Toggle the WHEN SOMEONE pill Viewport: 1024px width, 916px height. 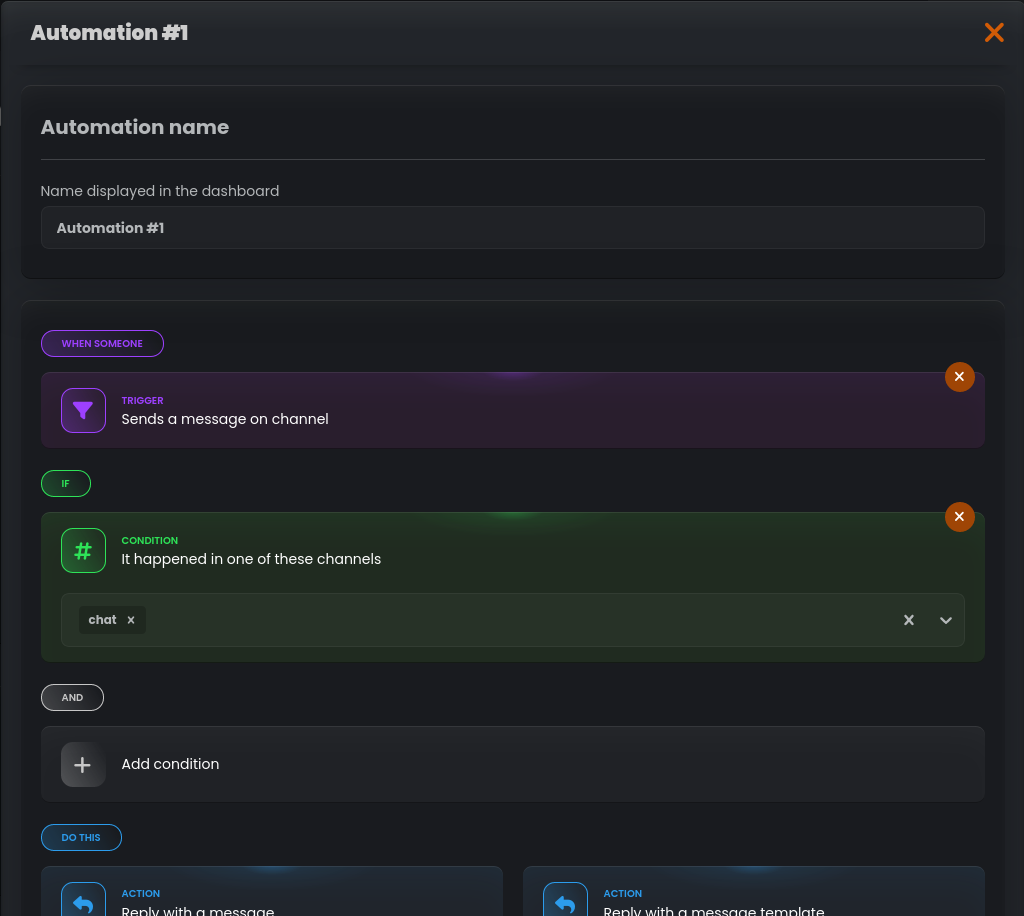[x=102, y=343]
